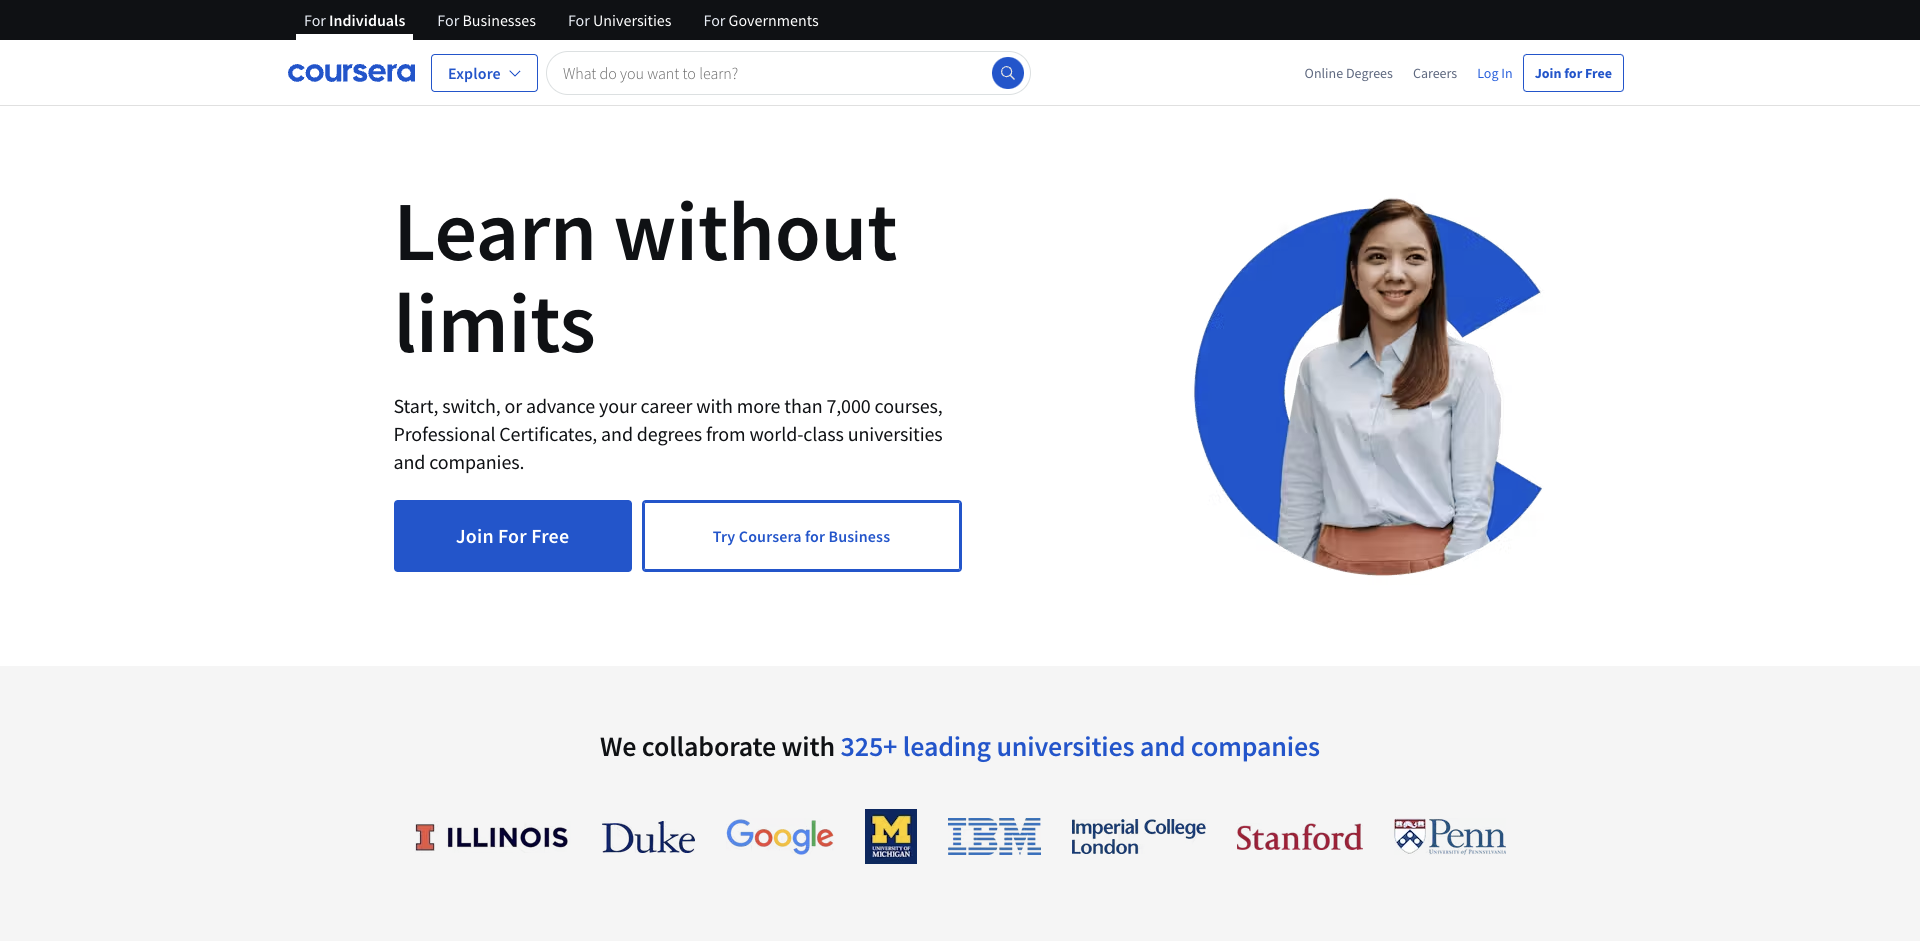Click the header Join for Free button
The height and width of the screenshot is (941, 1920).
pos(1573,73)
